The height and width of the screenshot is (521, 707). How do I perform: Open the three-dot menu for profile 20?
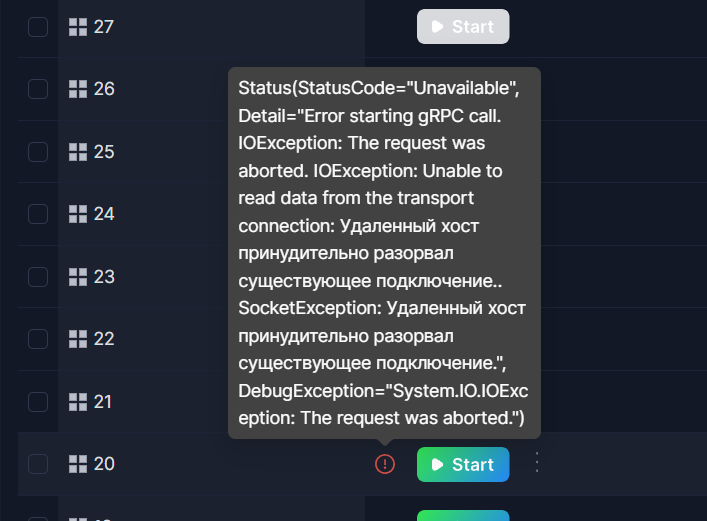pyautogui.click(x=537, y=463)
